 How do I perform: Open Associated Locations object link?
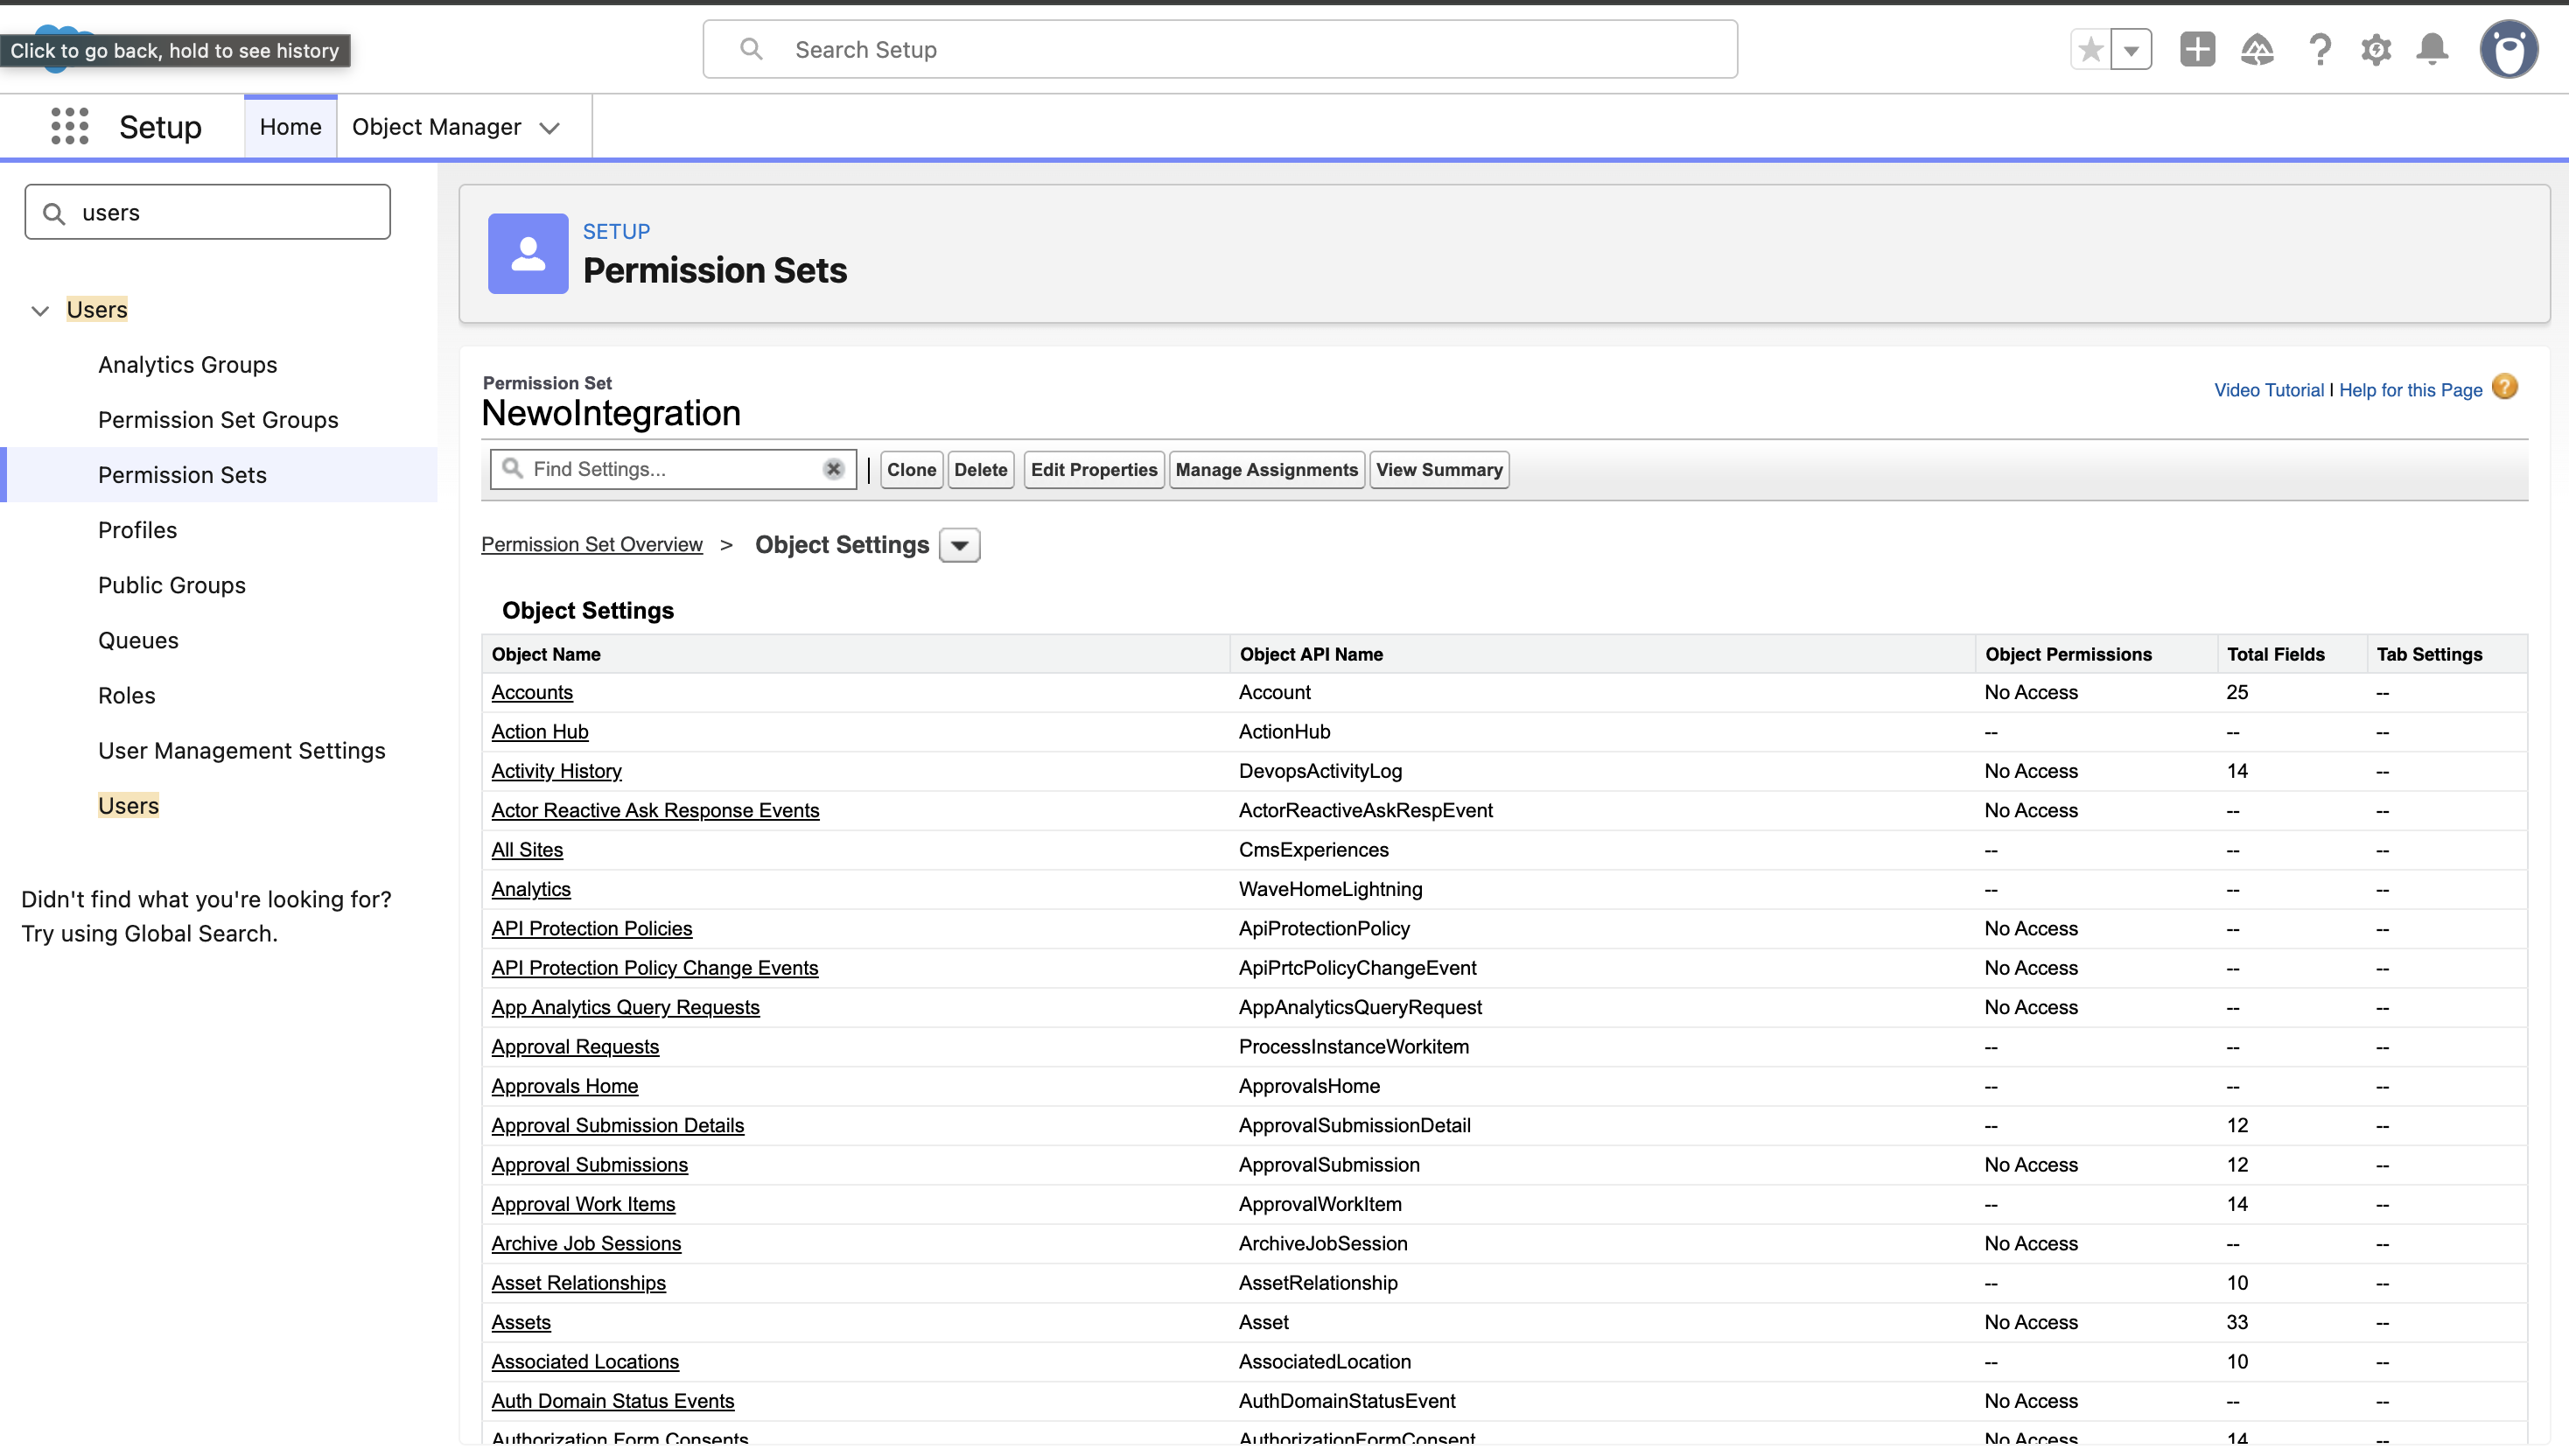click(x=585, y=1361)
